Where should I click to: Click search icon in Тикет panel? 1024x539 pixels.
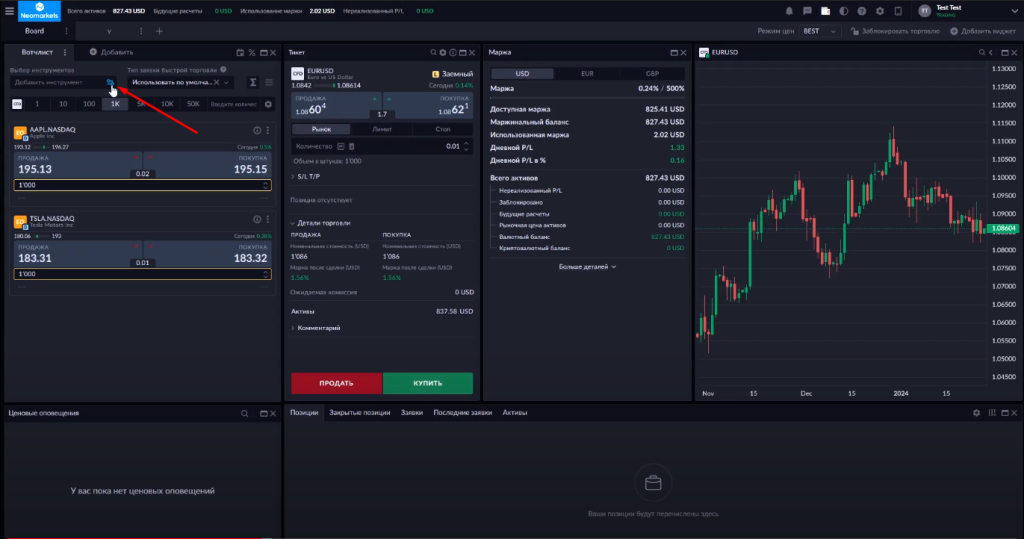tap(433, 52)
